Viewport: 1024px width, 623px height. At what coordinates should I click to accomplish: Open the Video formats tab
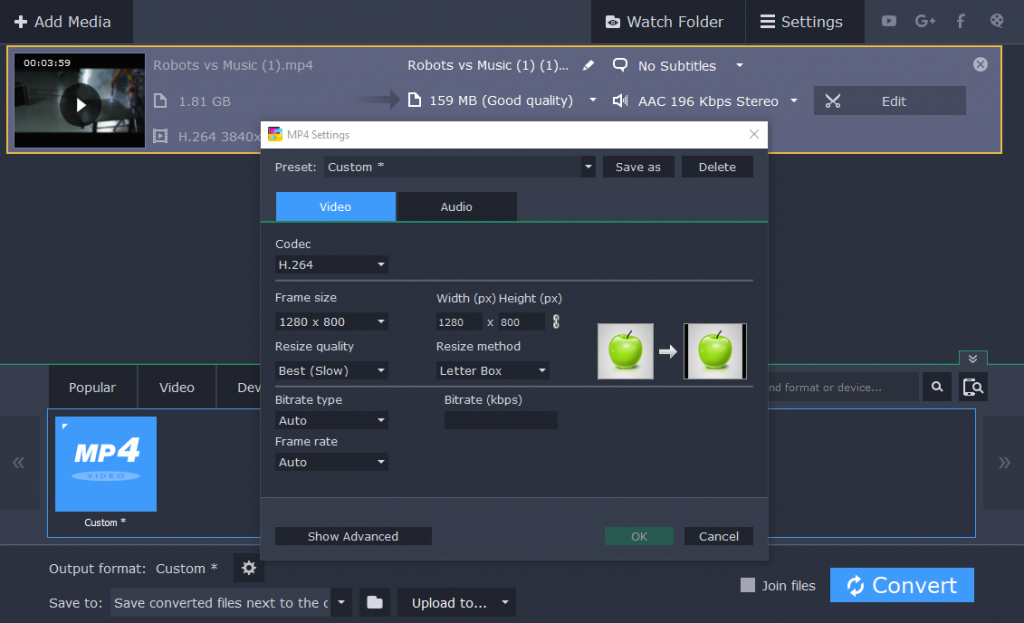[176, 387]
